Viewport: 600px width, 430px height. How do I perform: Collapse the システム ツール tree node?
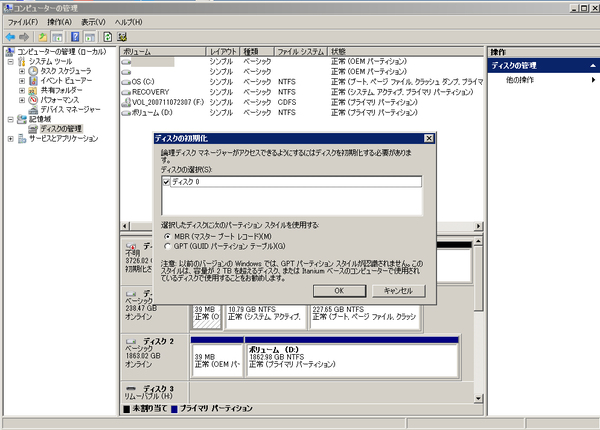(x=10, y=62)
